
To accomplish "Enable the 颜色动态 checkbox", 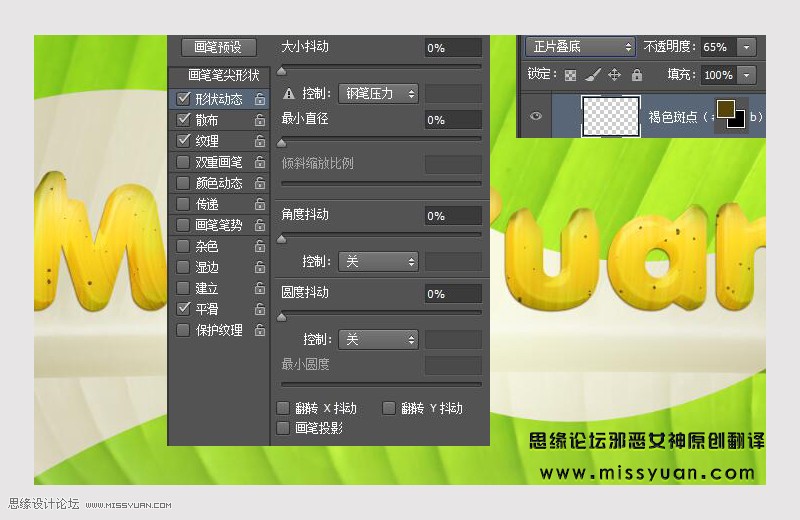I will (x=183, y=183).
